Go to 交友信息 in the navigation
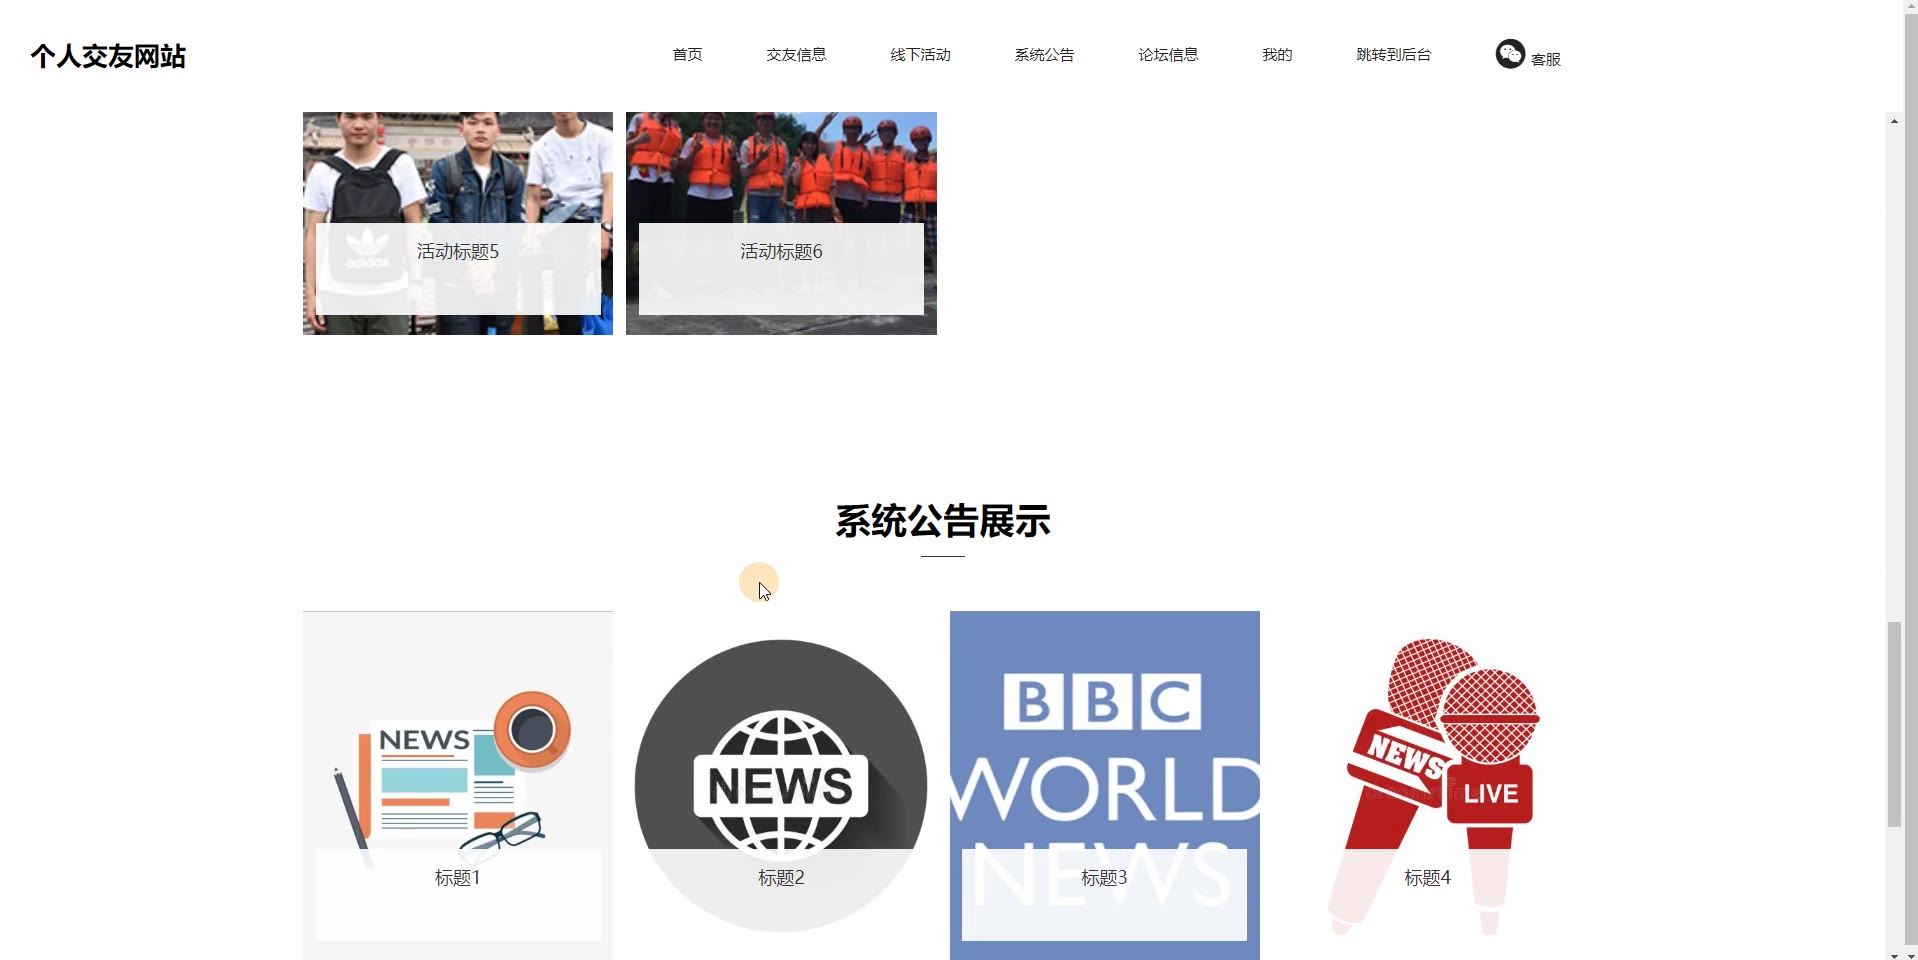Image resolution: width=1918 pixels, height=960 pixels. [796, 55]
